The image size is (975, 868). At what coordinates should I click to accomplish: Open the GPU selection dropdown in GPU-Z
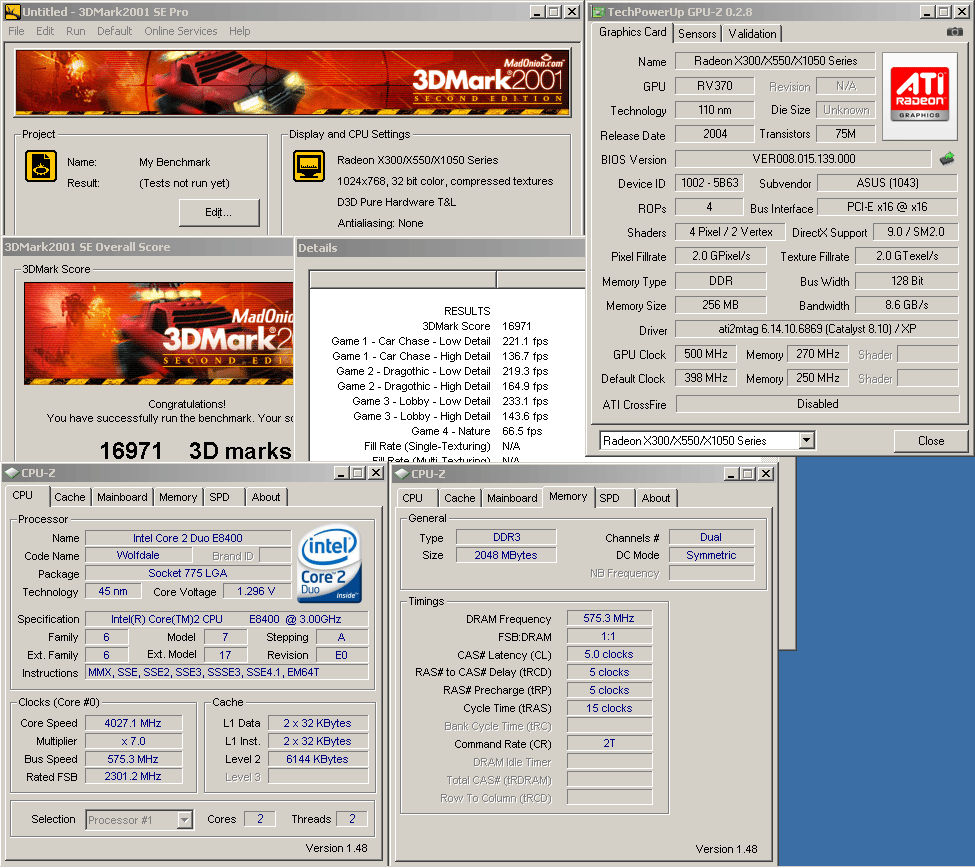(x=806, y=440)
